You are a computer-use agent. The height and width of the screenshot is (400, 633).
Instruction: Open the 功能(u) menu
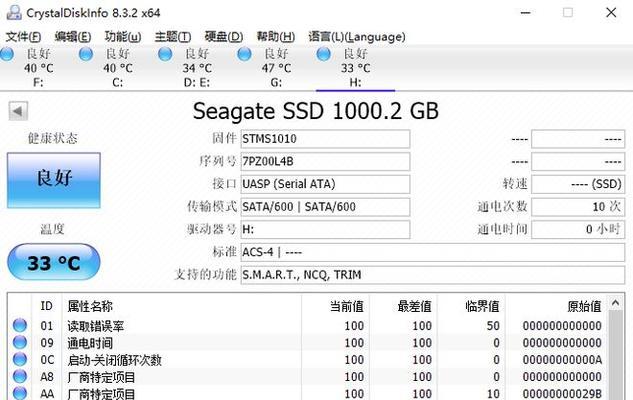pyautogui.click(x=123, y=37)
